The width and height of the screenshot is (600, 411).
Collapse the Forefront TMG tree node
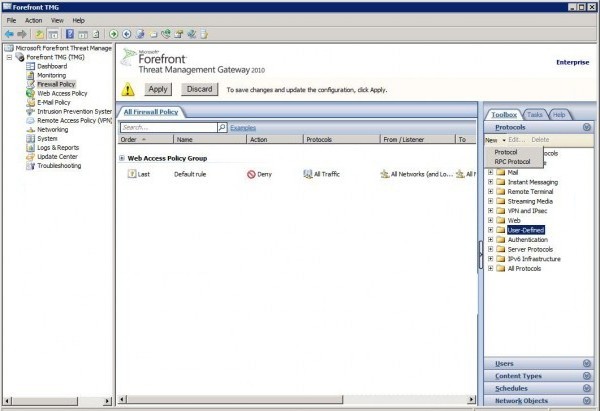pos(9,57)
